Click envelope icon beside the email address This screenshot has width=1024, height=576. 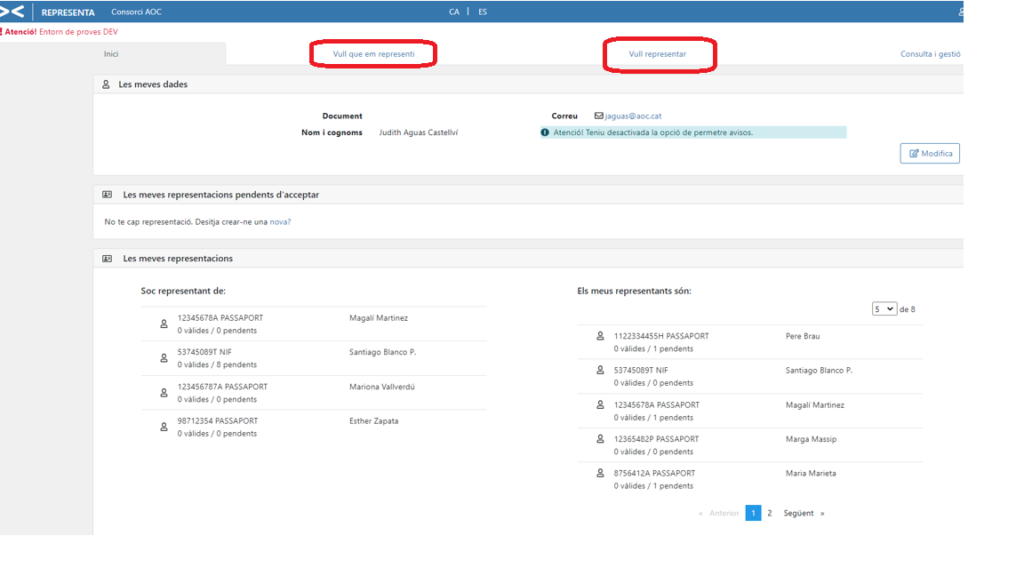point(599,116)
